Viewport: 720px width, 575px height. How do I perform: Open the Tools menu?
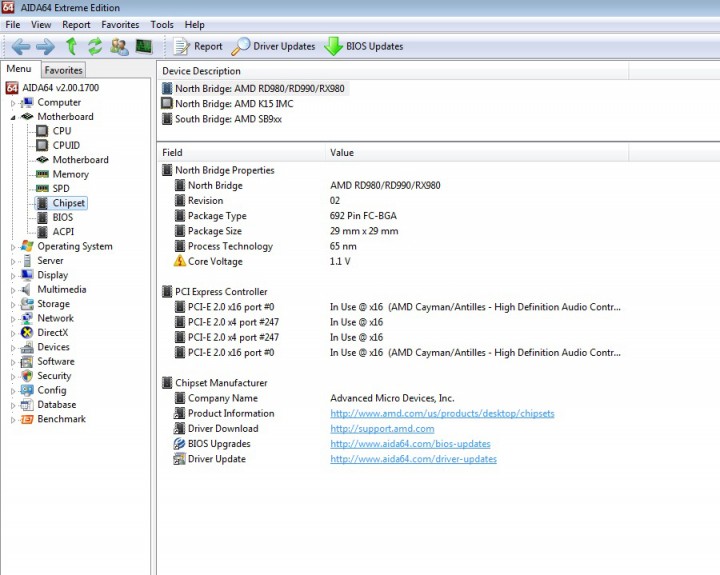[x=162, y=25]
